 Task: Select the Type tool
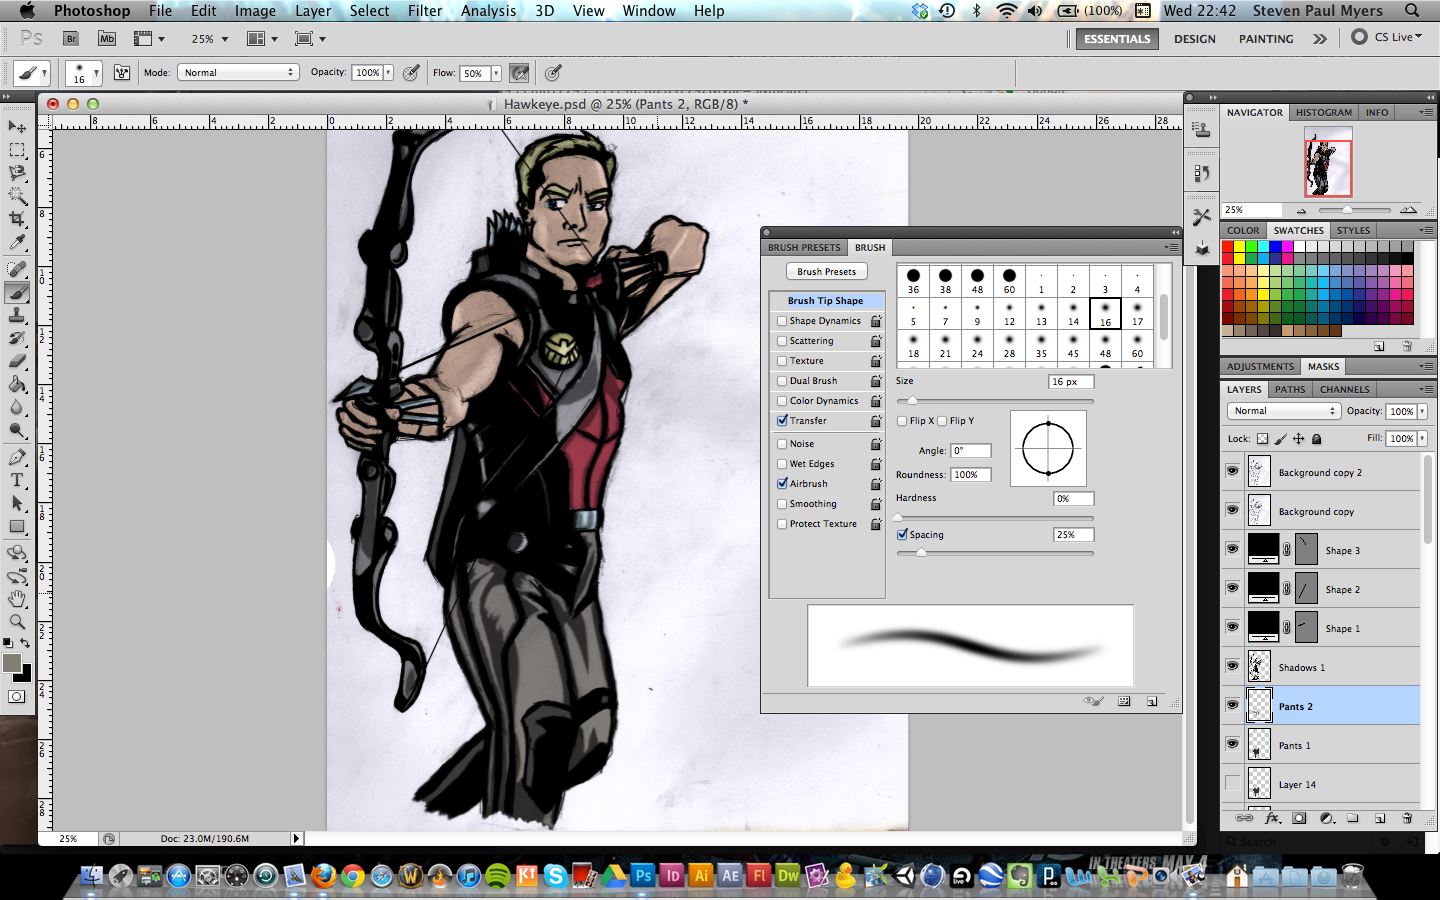(17, 480)
